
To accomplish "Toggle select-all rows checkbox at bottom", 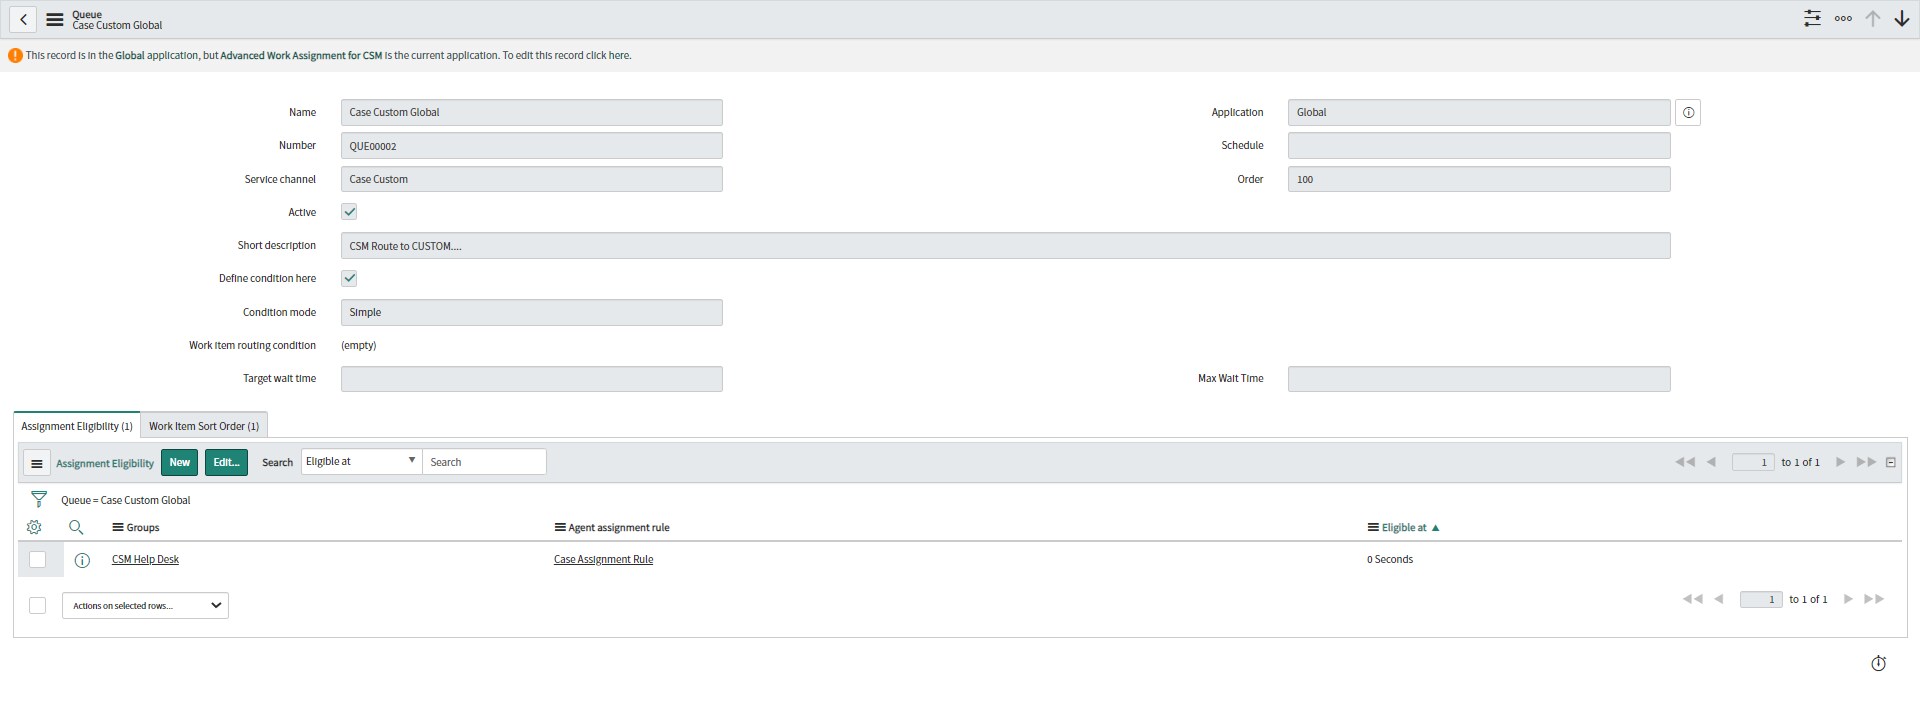I will click(38, 606).
